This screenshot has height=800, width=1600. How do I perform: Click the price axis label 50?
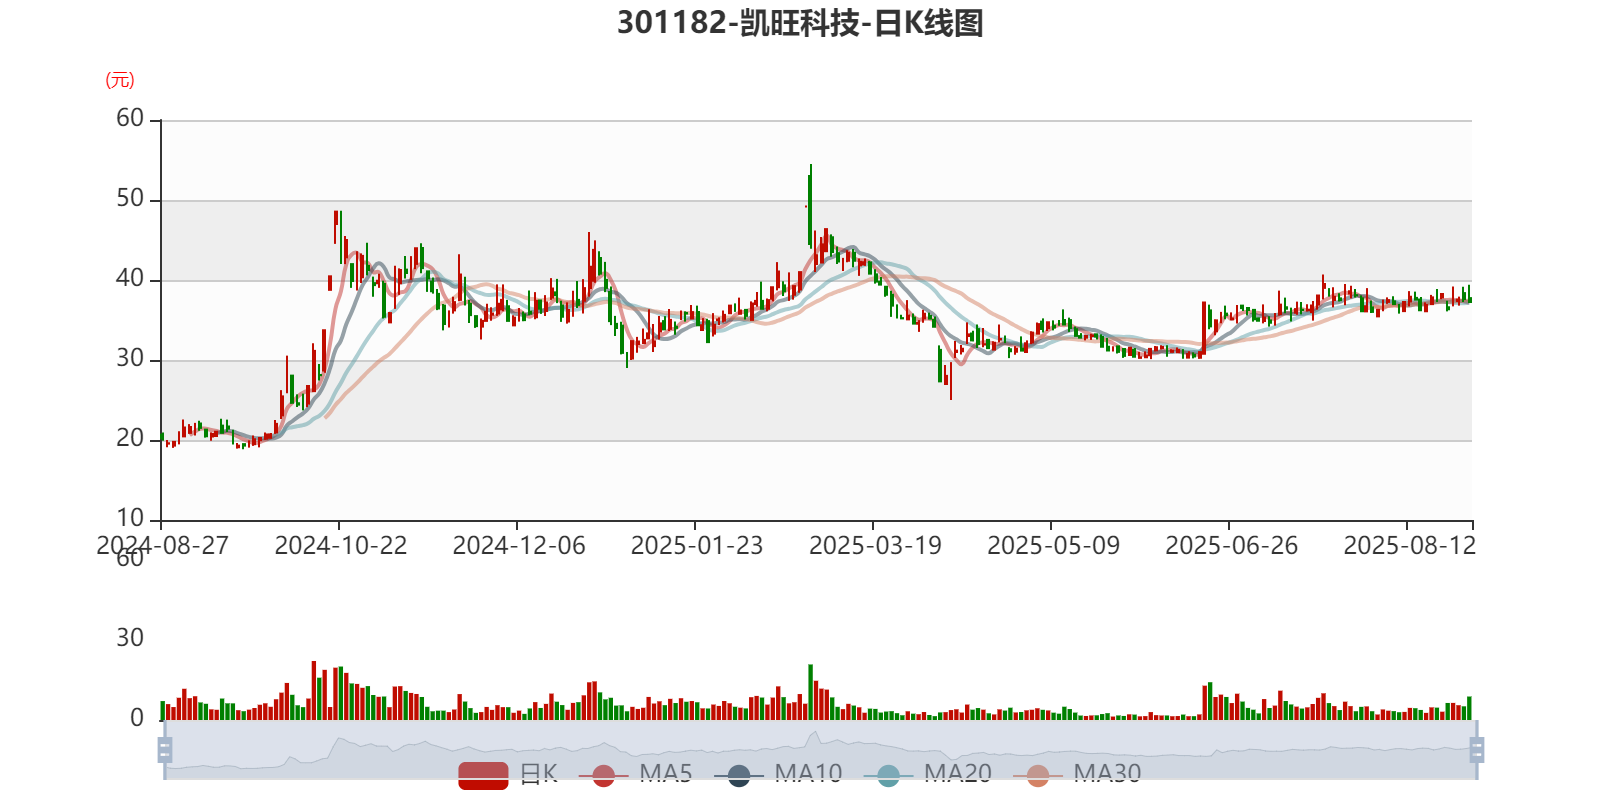[x=130, y=198]
